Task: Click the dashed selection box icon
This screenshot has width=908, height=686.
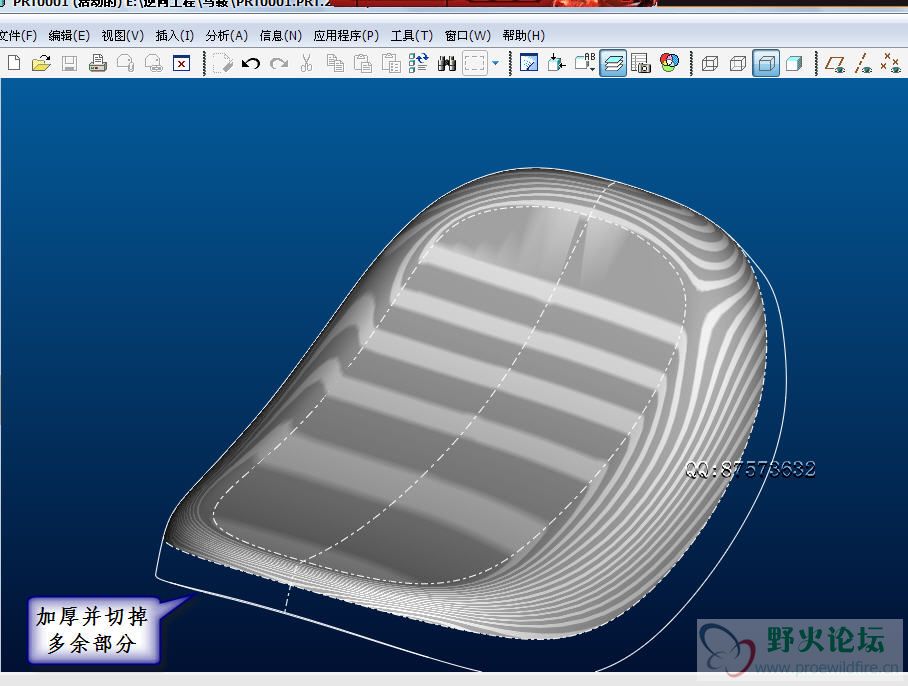Action: 474,63
